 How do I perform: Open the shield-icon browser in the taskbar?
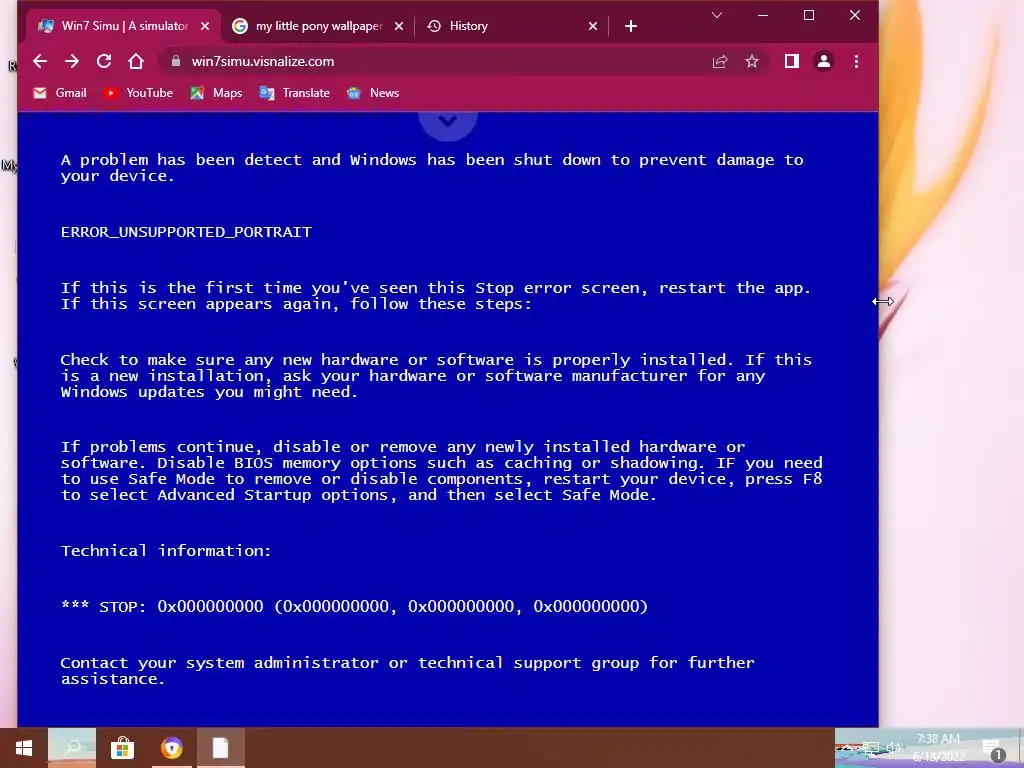(x=171, y=748)
